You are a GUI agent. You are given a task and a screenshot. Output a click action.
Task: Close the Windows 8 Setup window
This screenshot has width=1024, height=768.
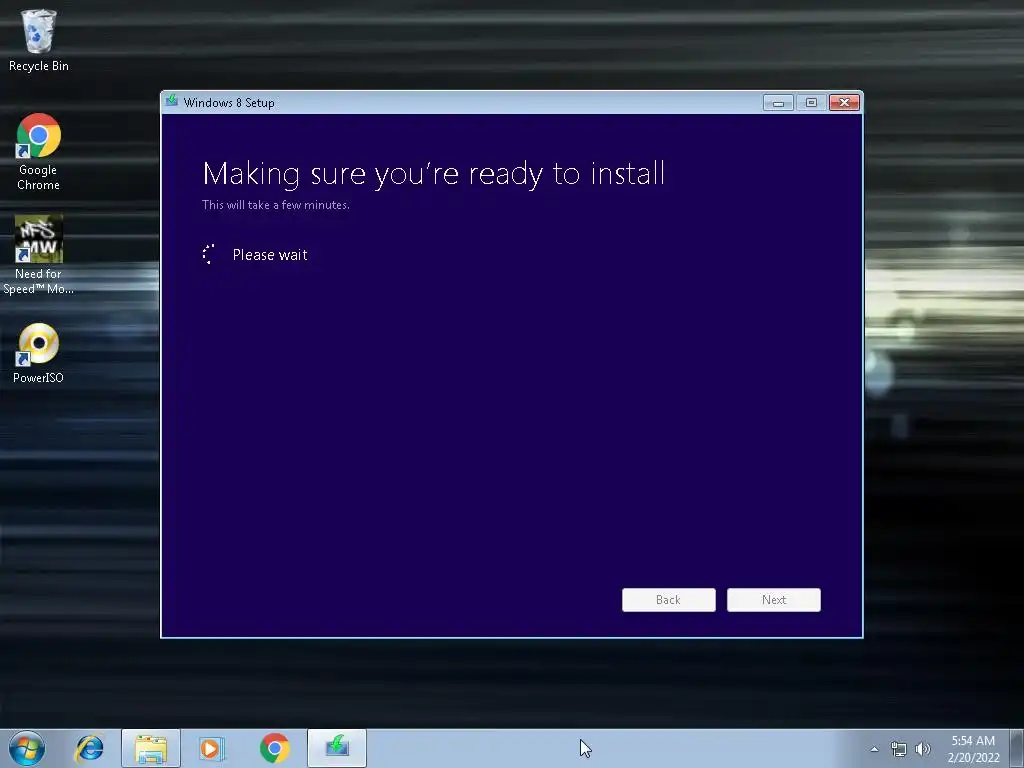tap(844, 103)
